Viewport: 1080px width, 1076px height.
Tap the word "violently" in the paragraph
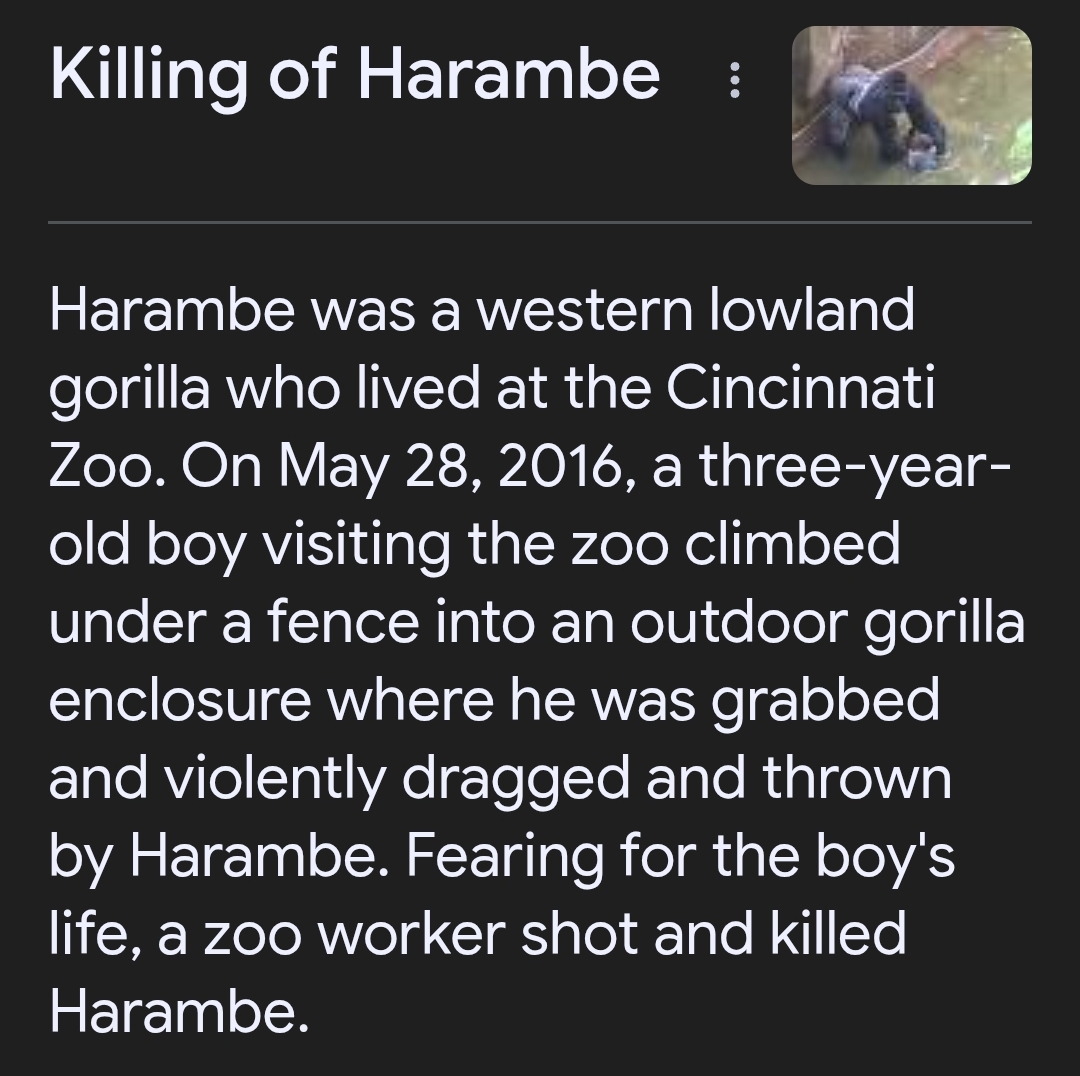268,778
